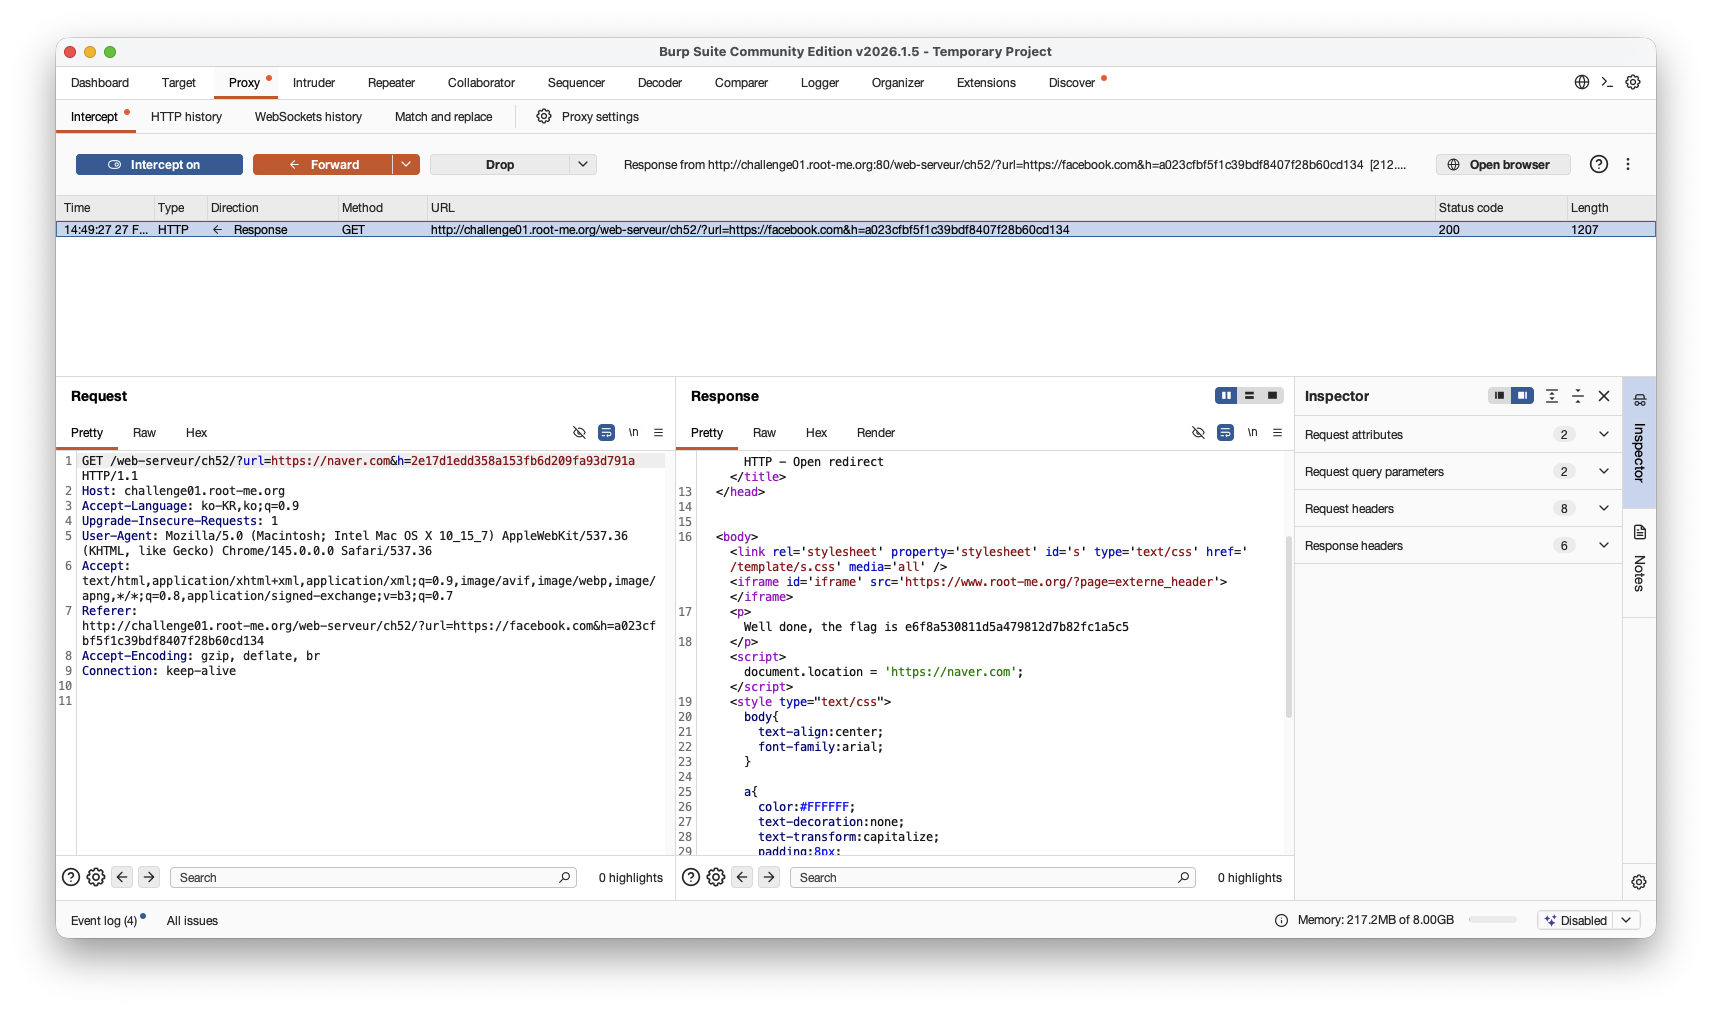Open Burp settings gear in top toolbar
1712x1012 pixels.
coord(1633,82)
